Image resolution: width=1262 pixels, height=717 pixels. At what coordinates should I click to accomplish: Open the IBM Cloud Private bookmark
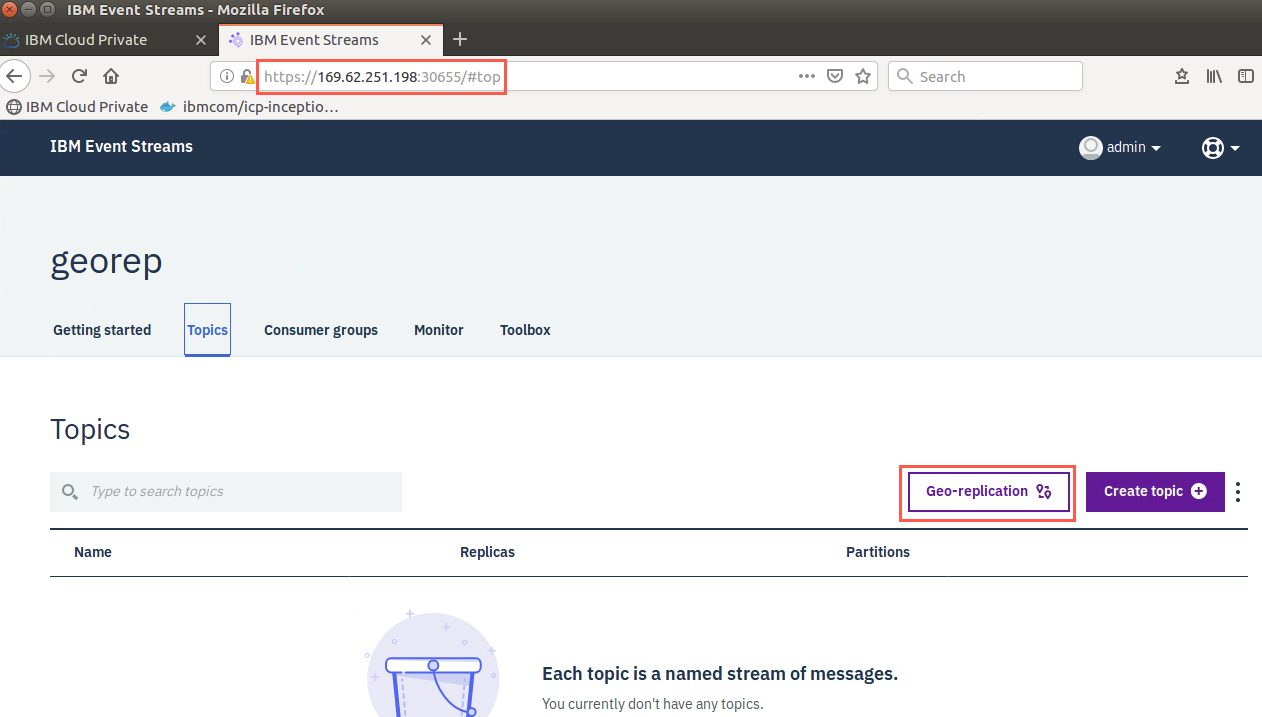(77, 107)
